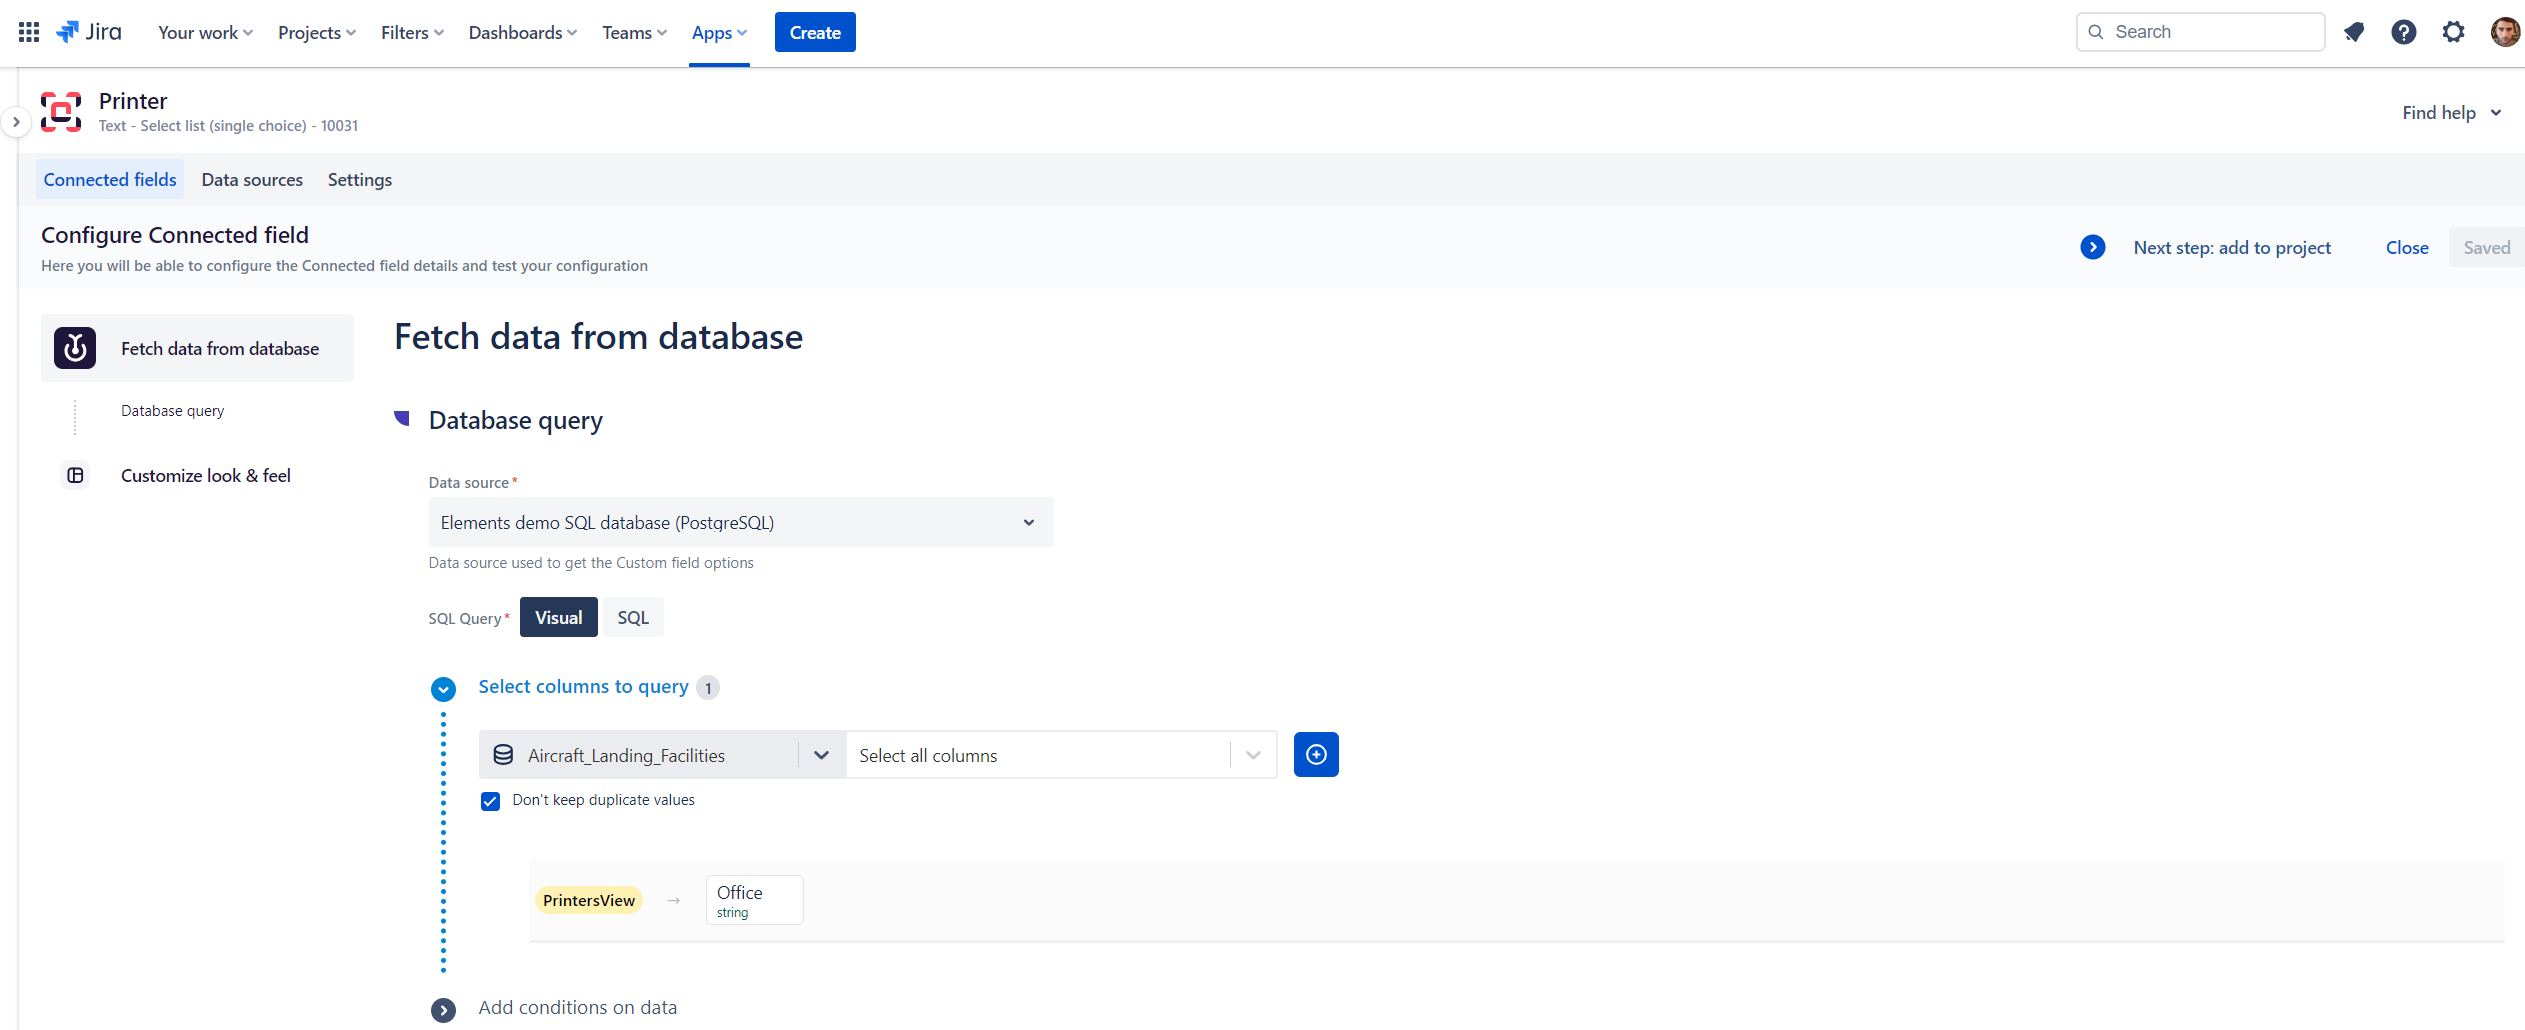Switch SQL Query mode to SQL
Image resolution: width=2525 pixels, height=1030 pixels.
pos(633,618)
